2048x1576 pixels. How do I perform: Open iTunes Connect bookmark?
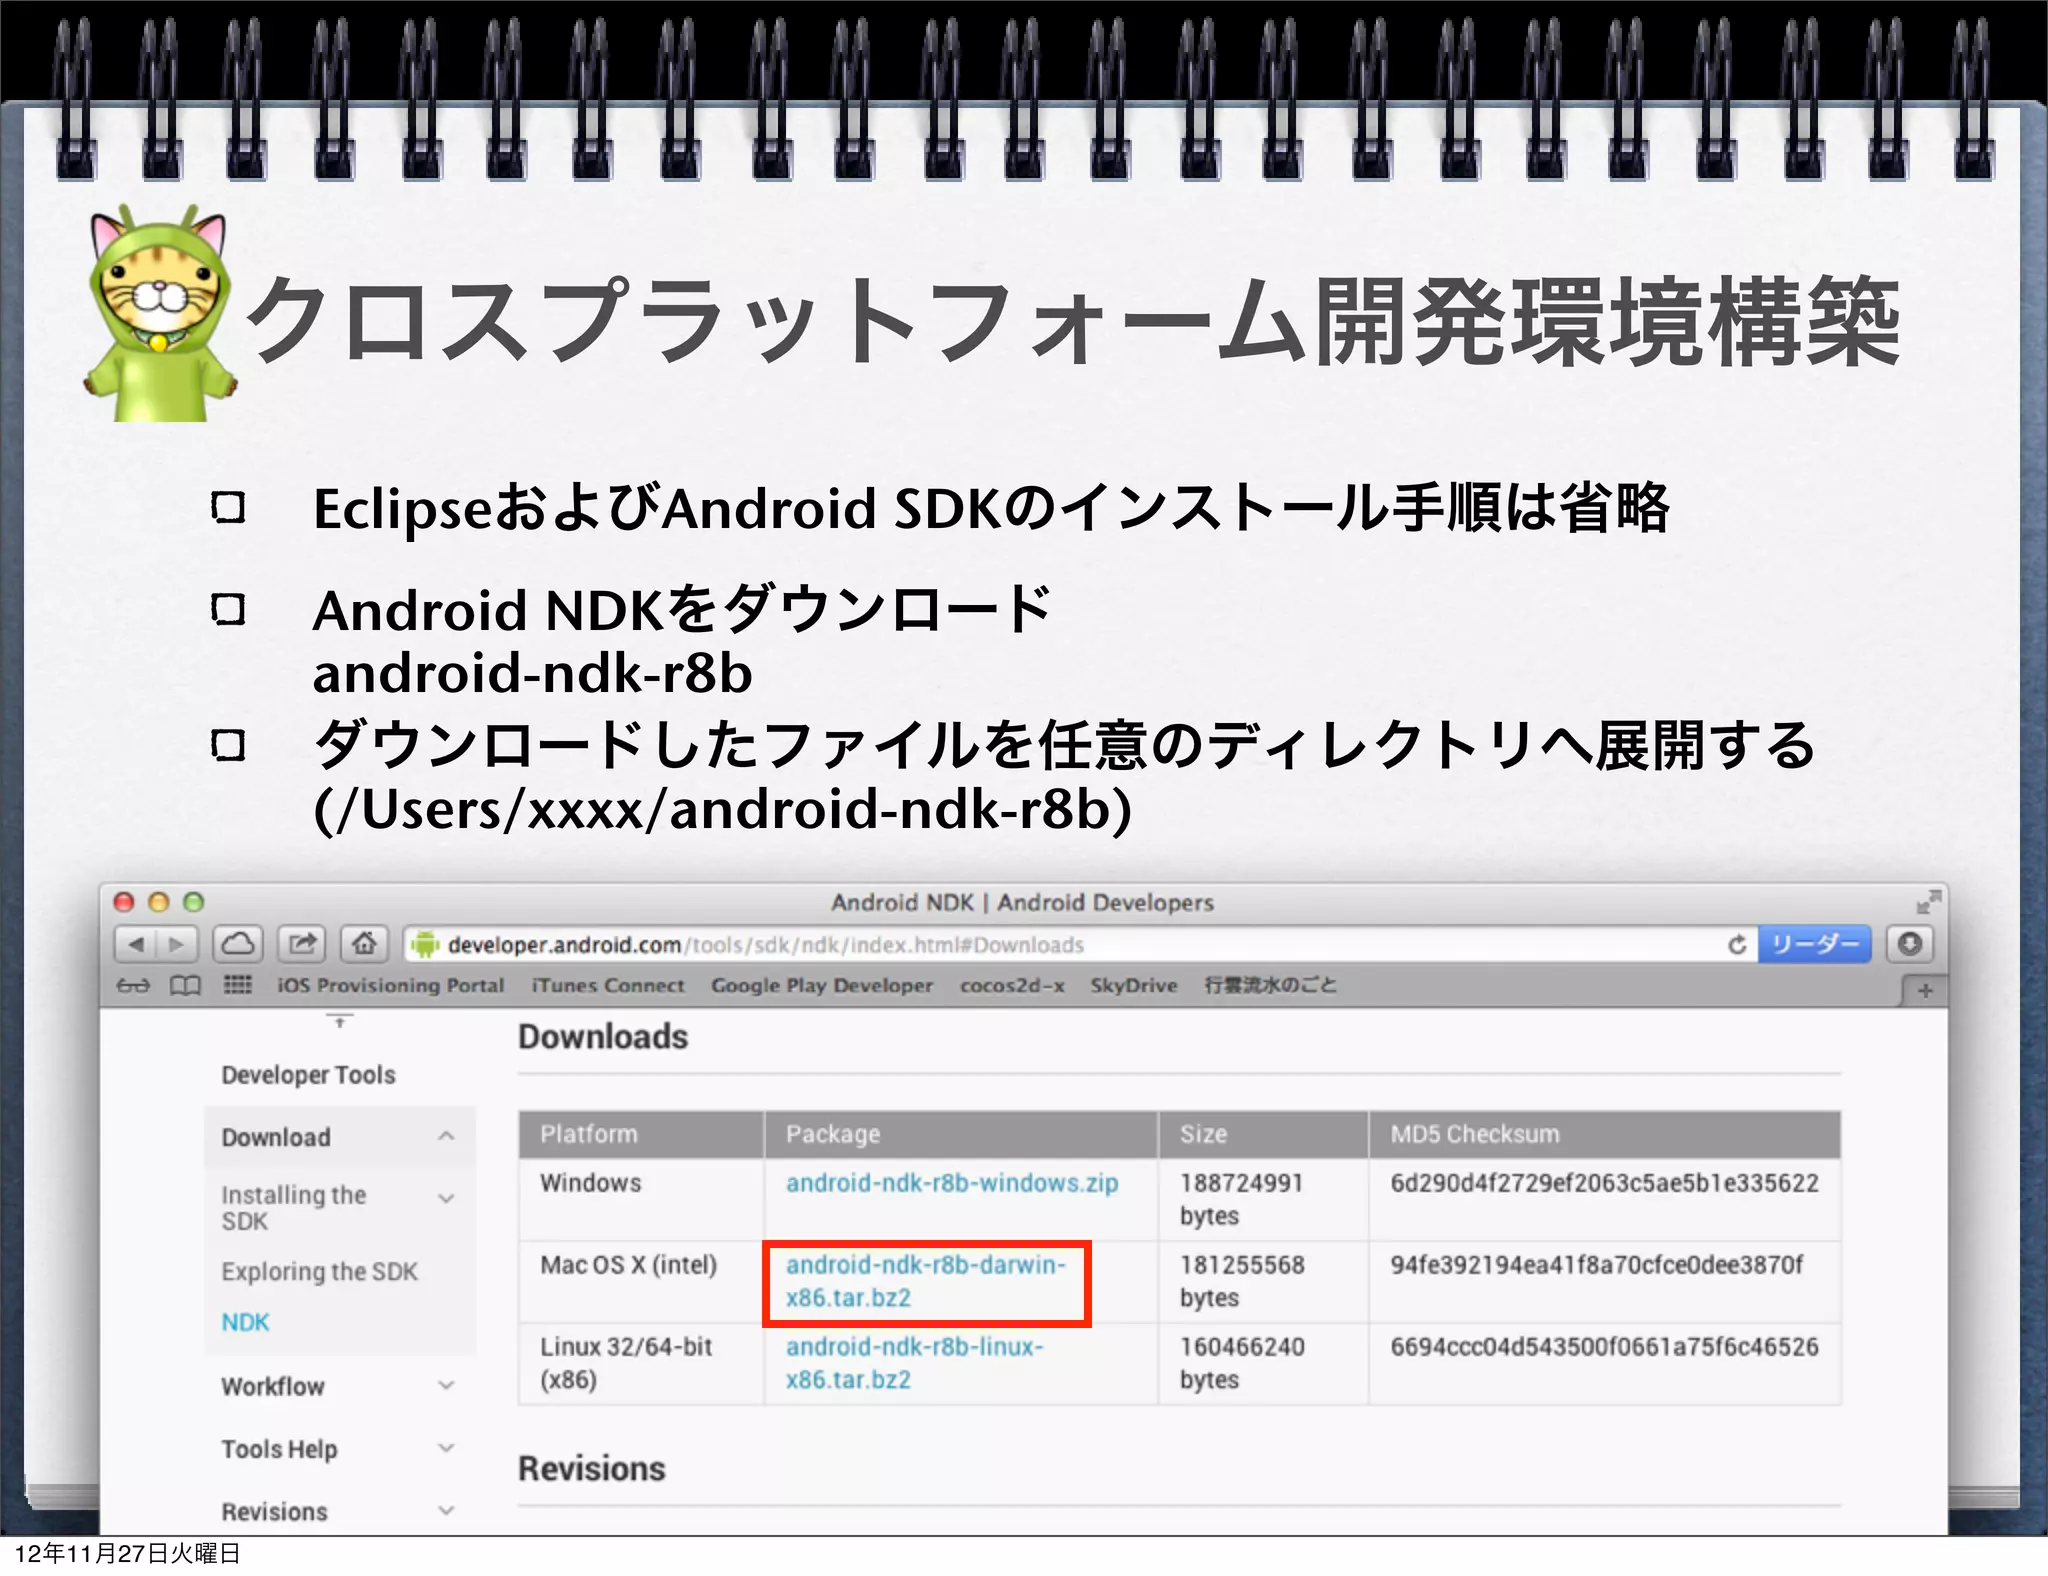tap(608, 986)
